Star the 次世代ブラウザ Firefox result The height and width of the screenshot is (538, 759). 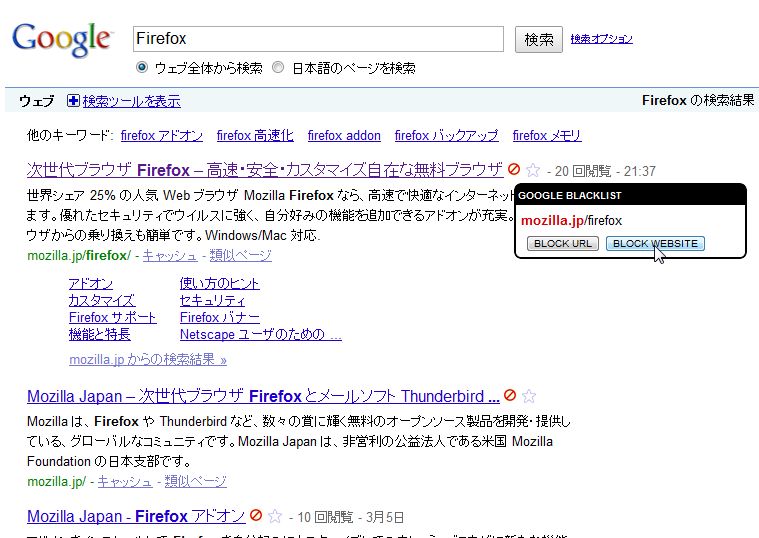click(x=533, y=170)
